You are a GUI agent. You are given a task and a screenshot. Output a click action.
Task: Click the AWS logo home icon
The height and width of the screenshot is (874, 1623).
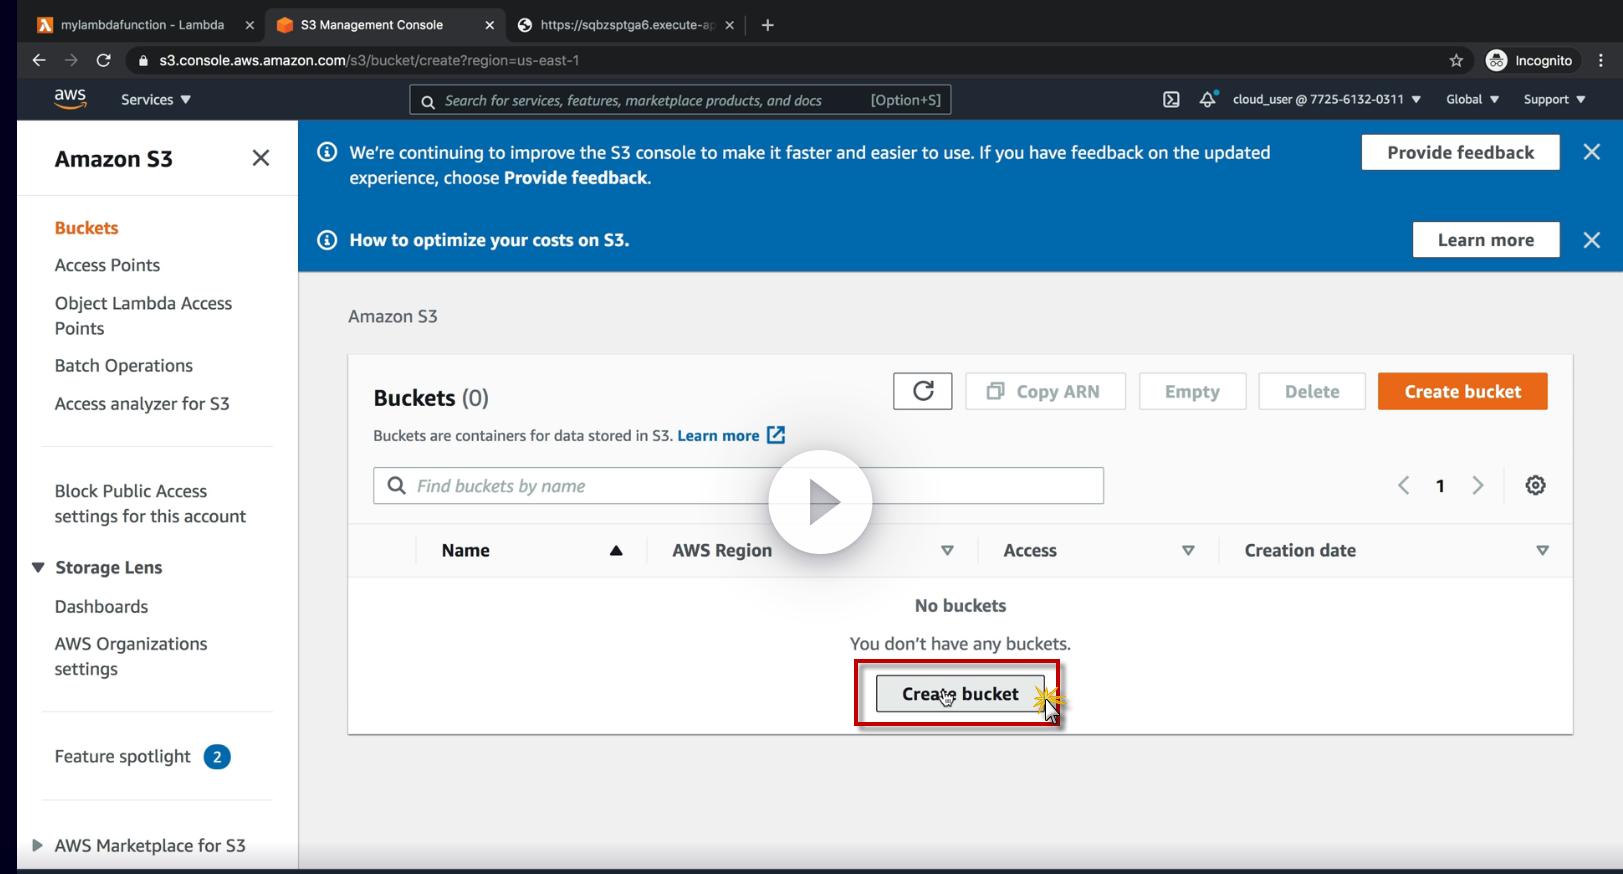coord(70,99)
